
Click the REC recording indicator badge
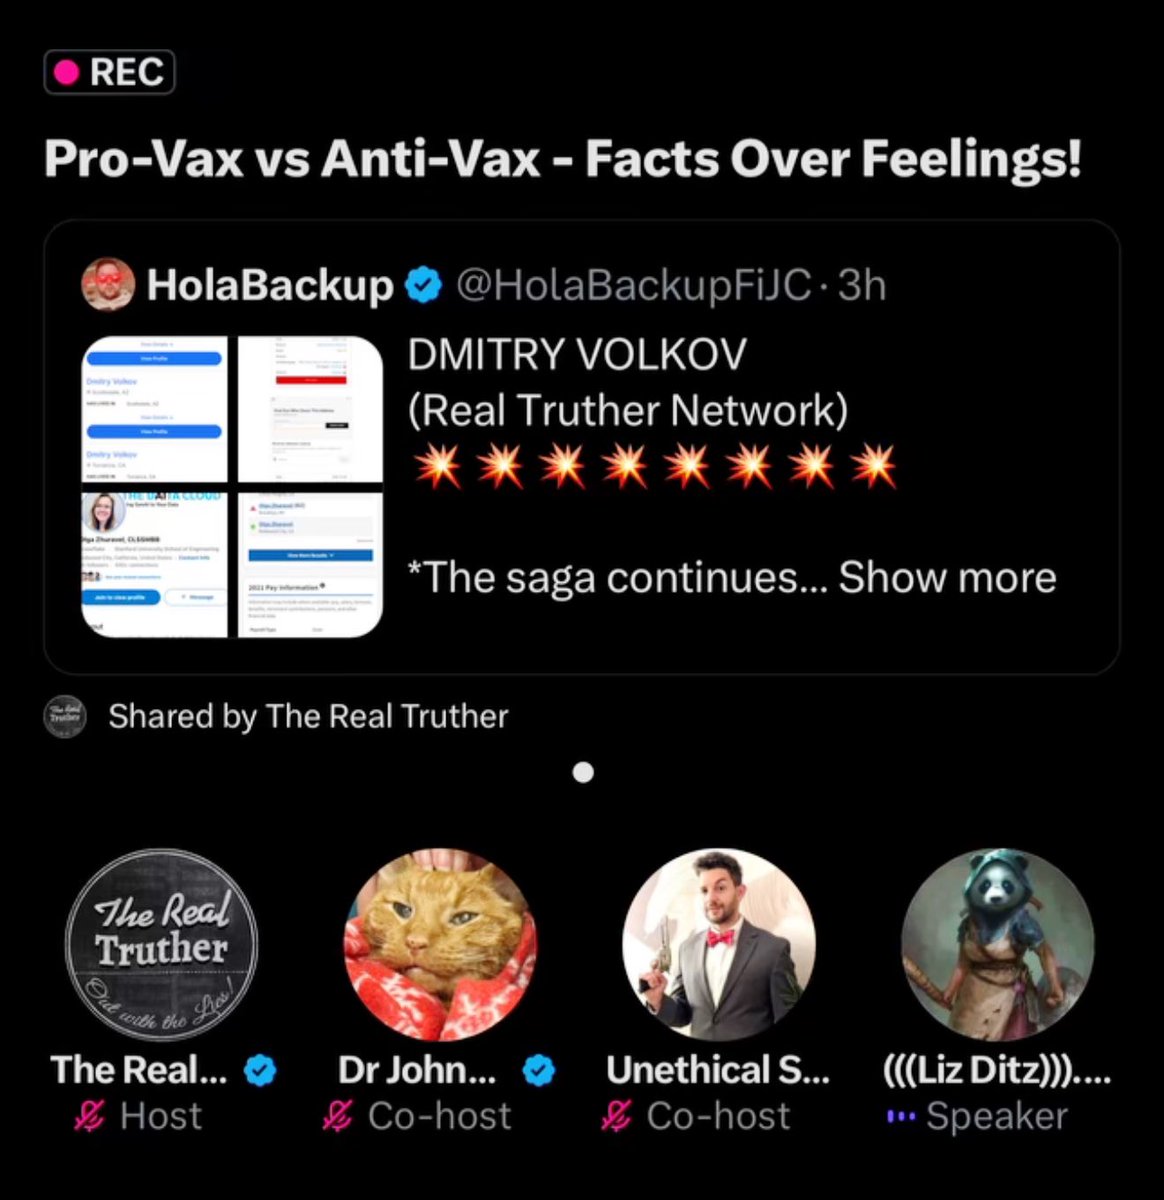tap(110, 72)
